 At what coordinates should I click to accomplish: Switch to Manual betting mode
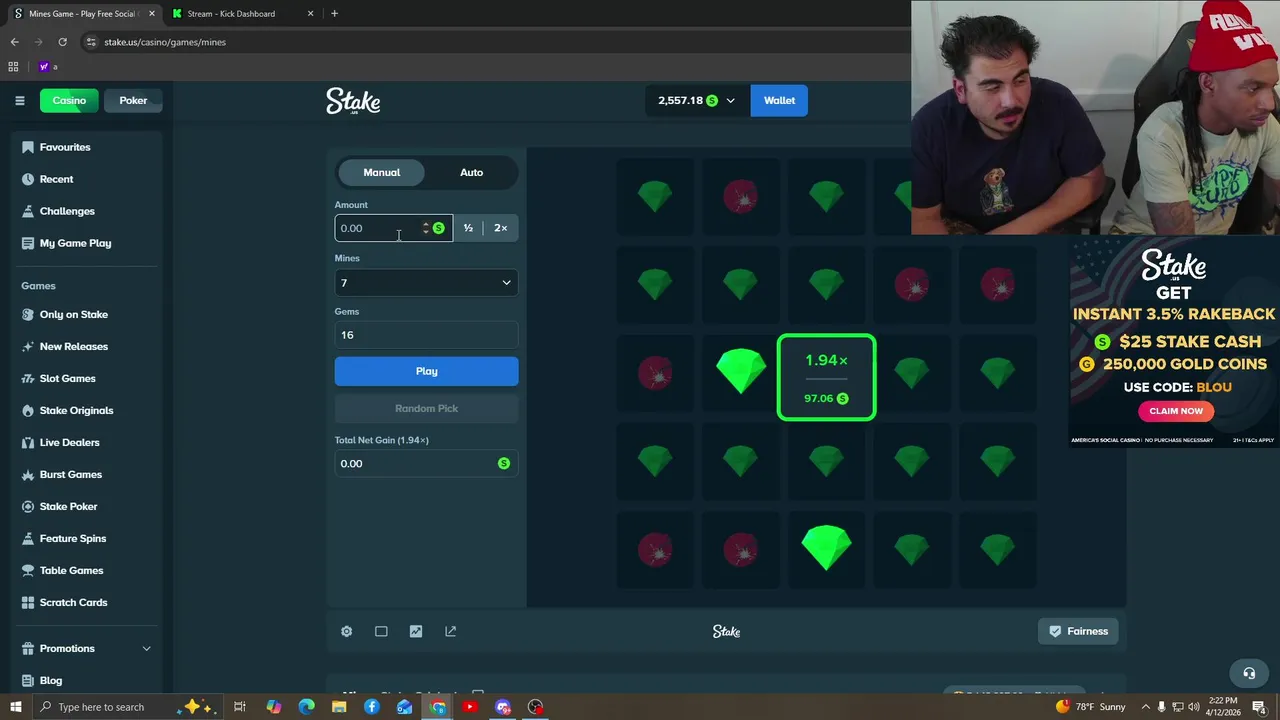(x=381, y=172)
